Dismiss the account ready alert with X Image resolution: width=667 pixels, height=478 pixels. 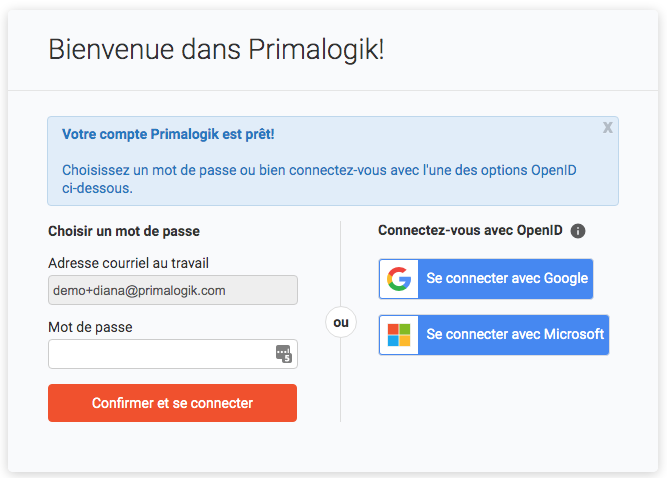[x=607, y=127]
